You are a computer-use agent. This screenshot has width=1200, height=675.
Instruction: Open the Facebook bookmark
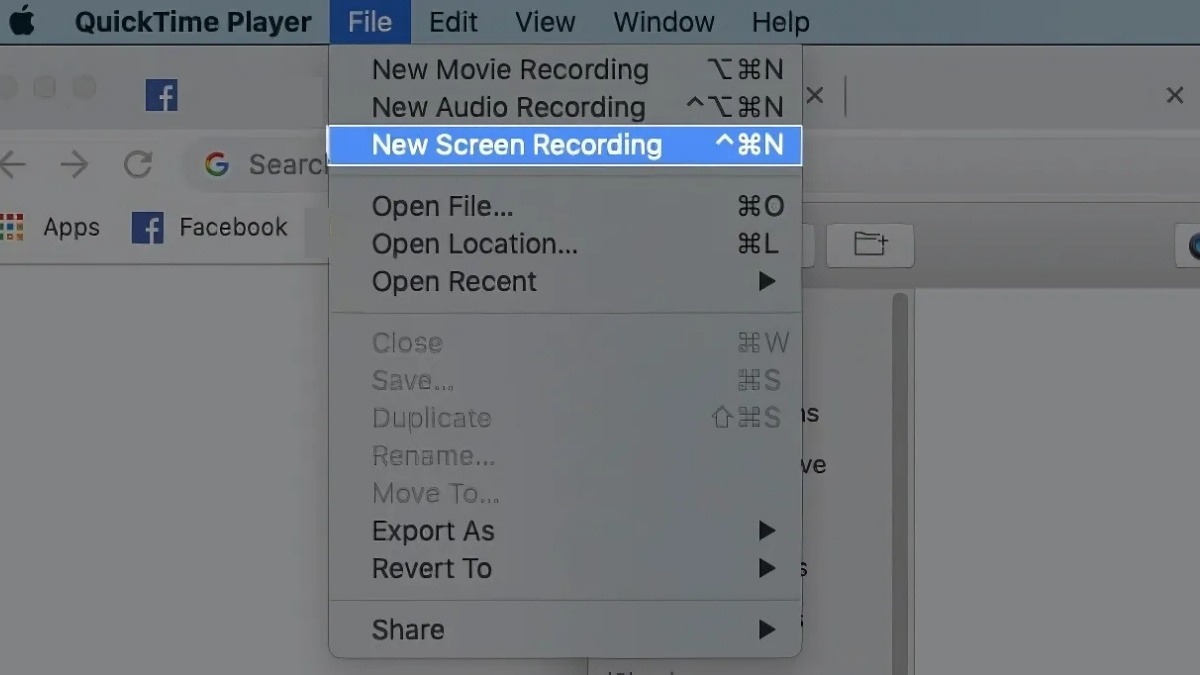click(x=210, y=228)
